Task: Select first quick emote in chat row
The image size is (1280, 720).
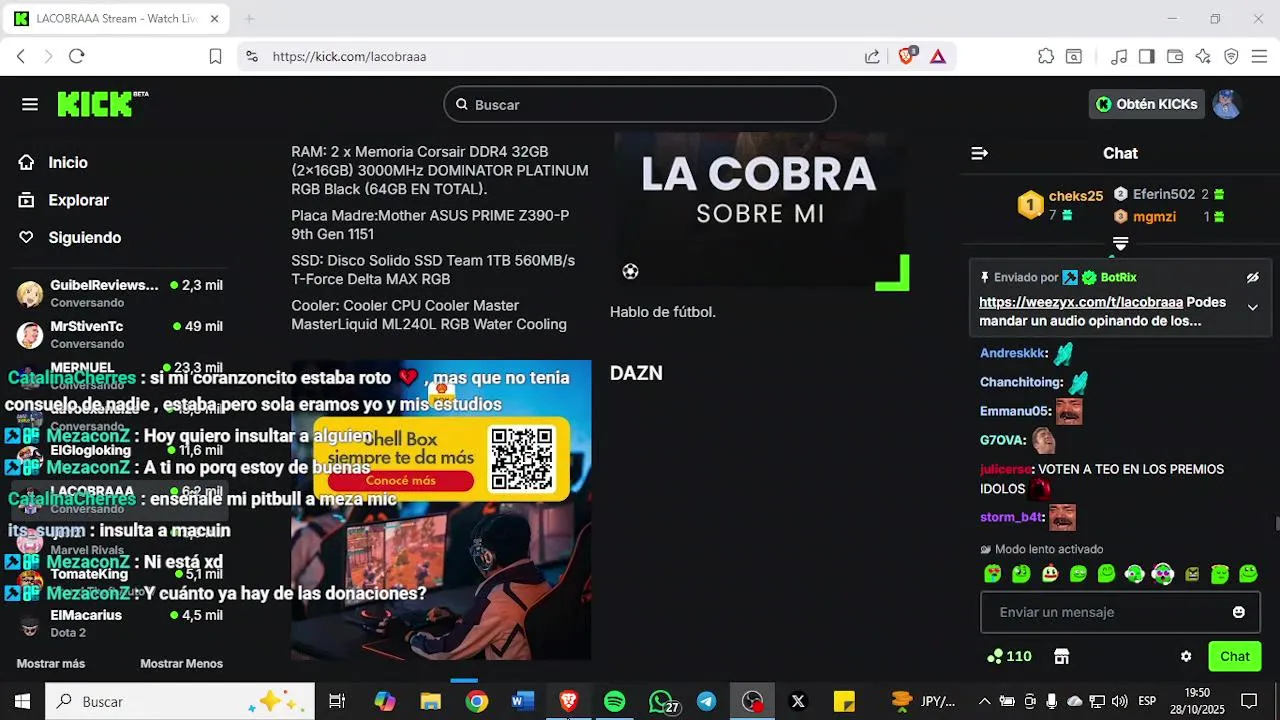Action: pyautogui.click(x=992, y=574)
